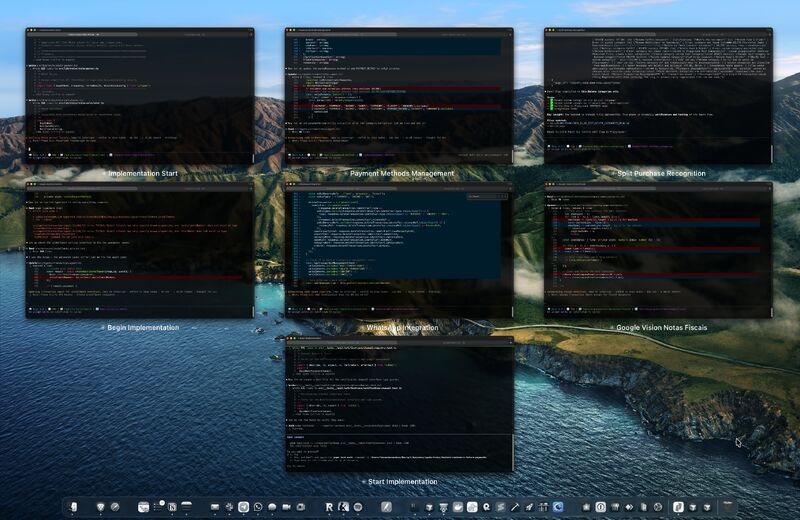Open Notion from the Dock
This screenshot has height=520, width=800.
point(172,507)
